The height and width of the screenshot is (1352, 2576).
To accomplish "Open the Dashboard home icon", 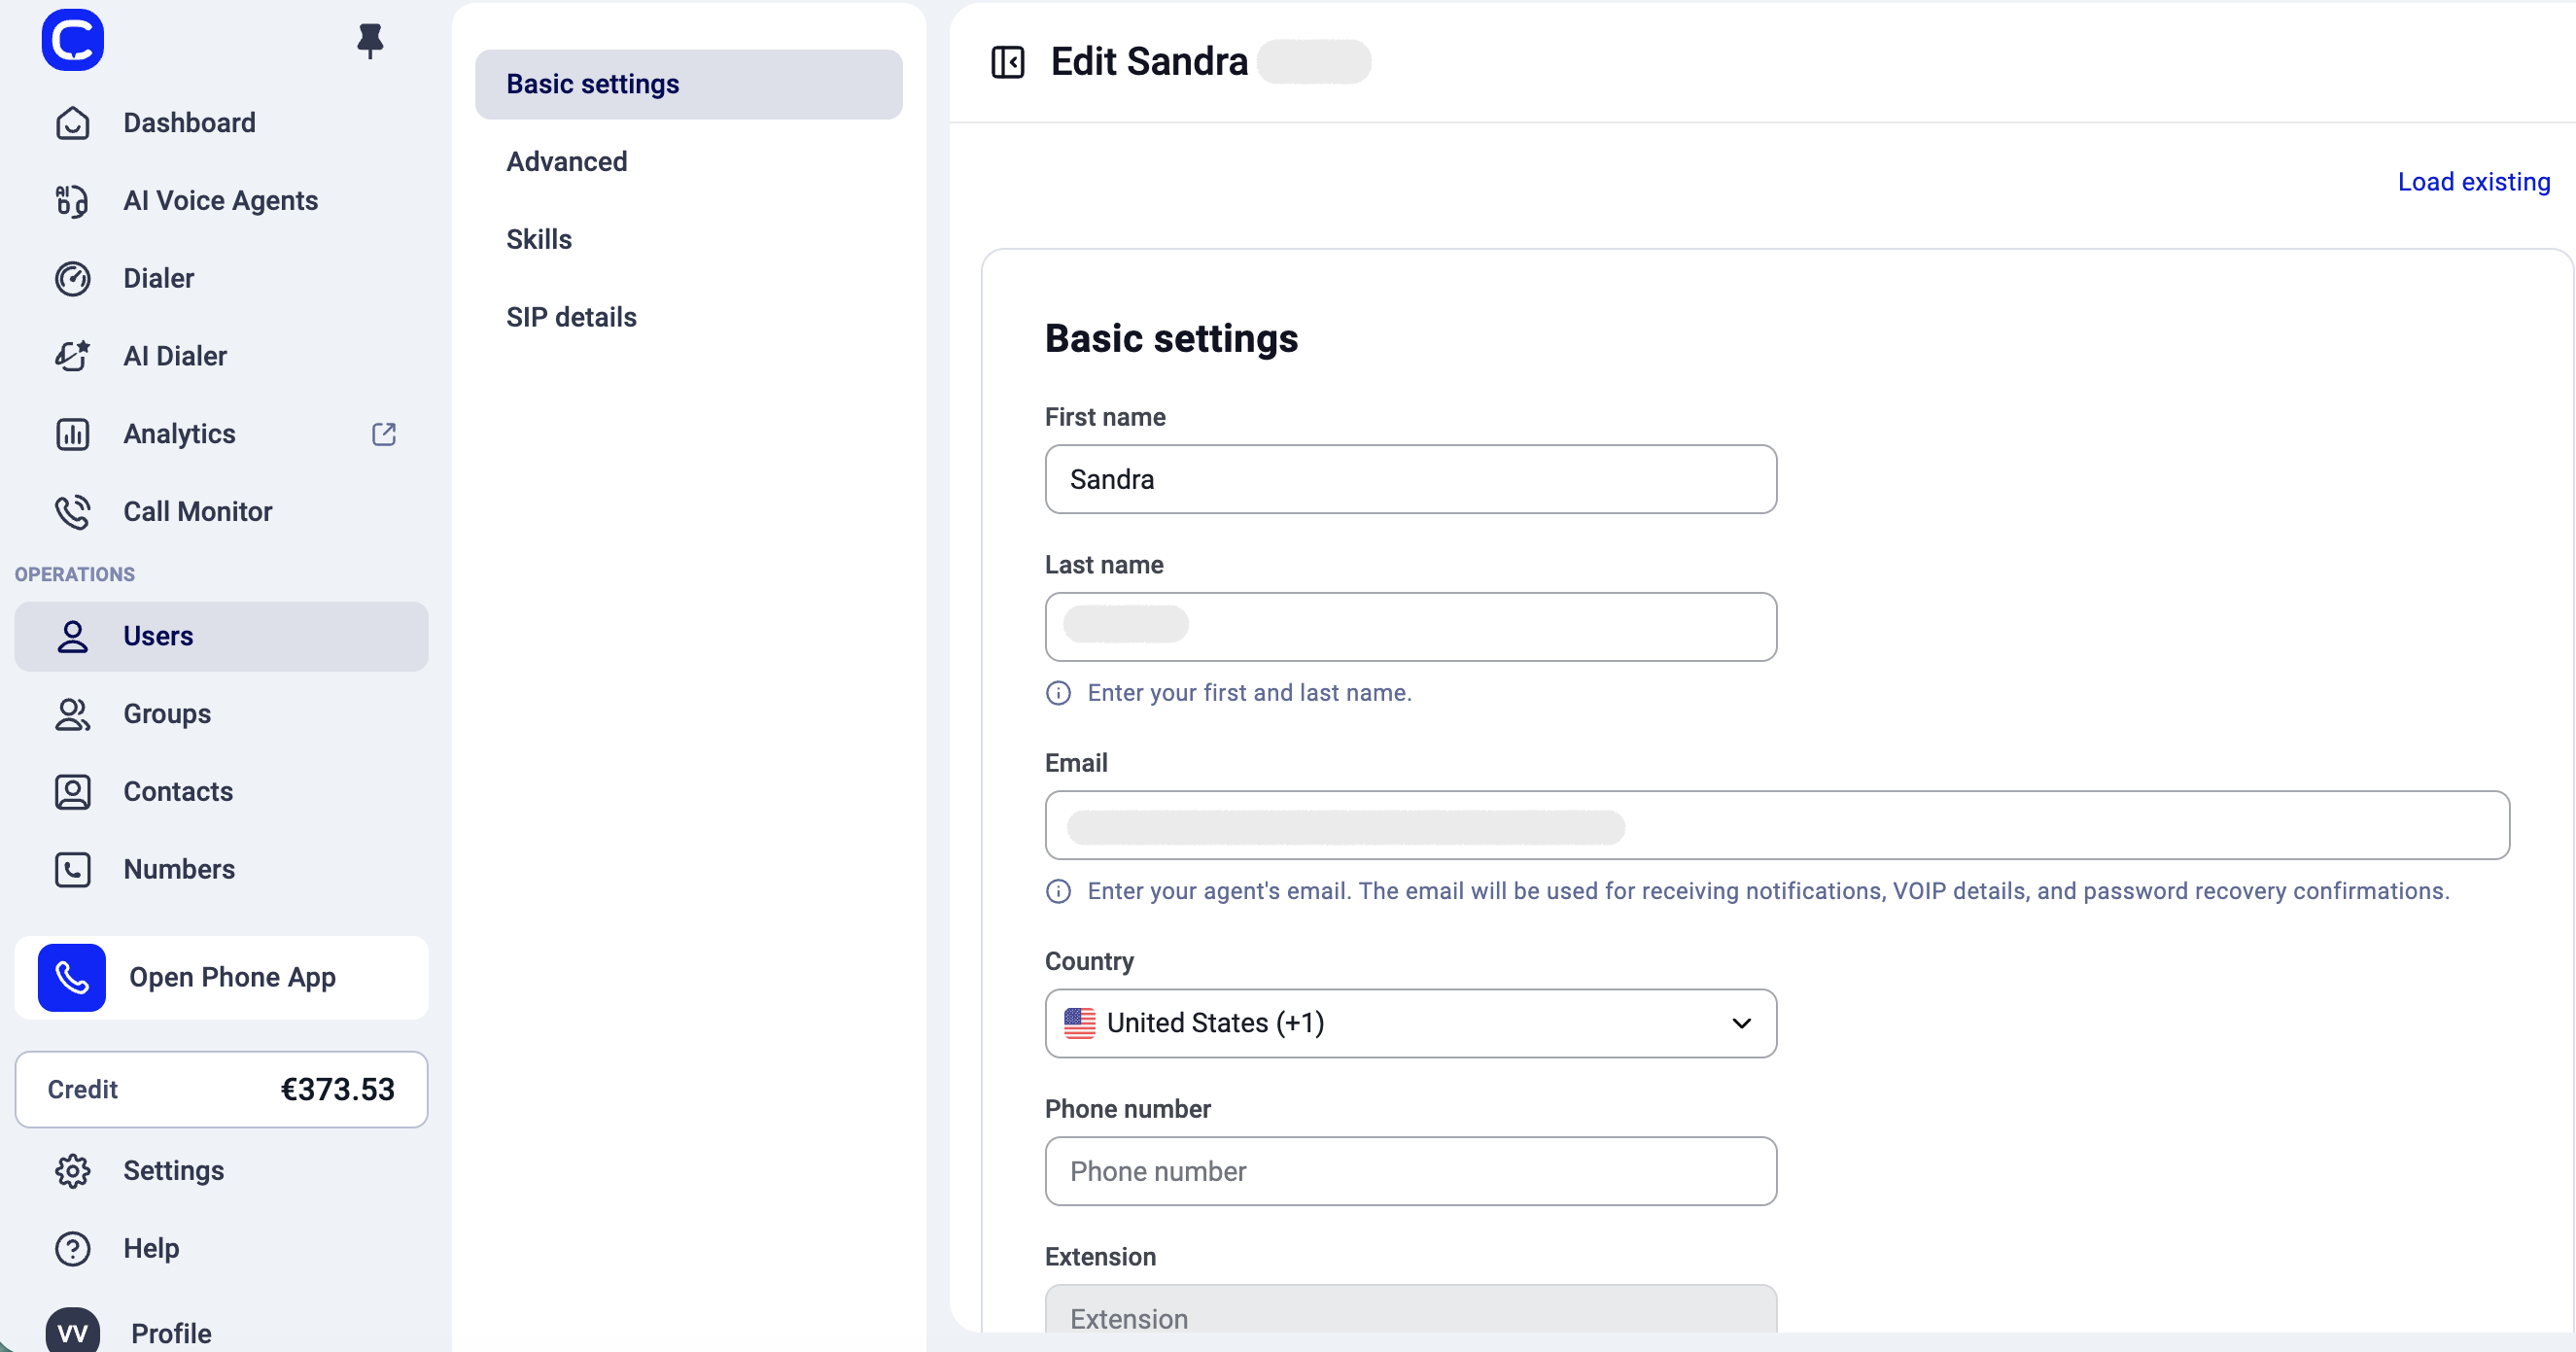I will 72,123.
